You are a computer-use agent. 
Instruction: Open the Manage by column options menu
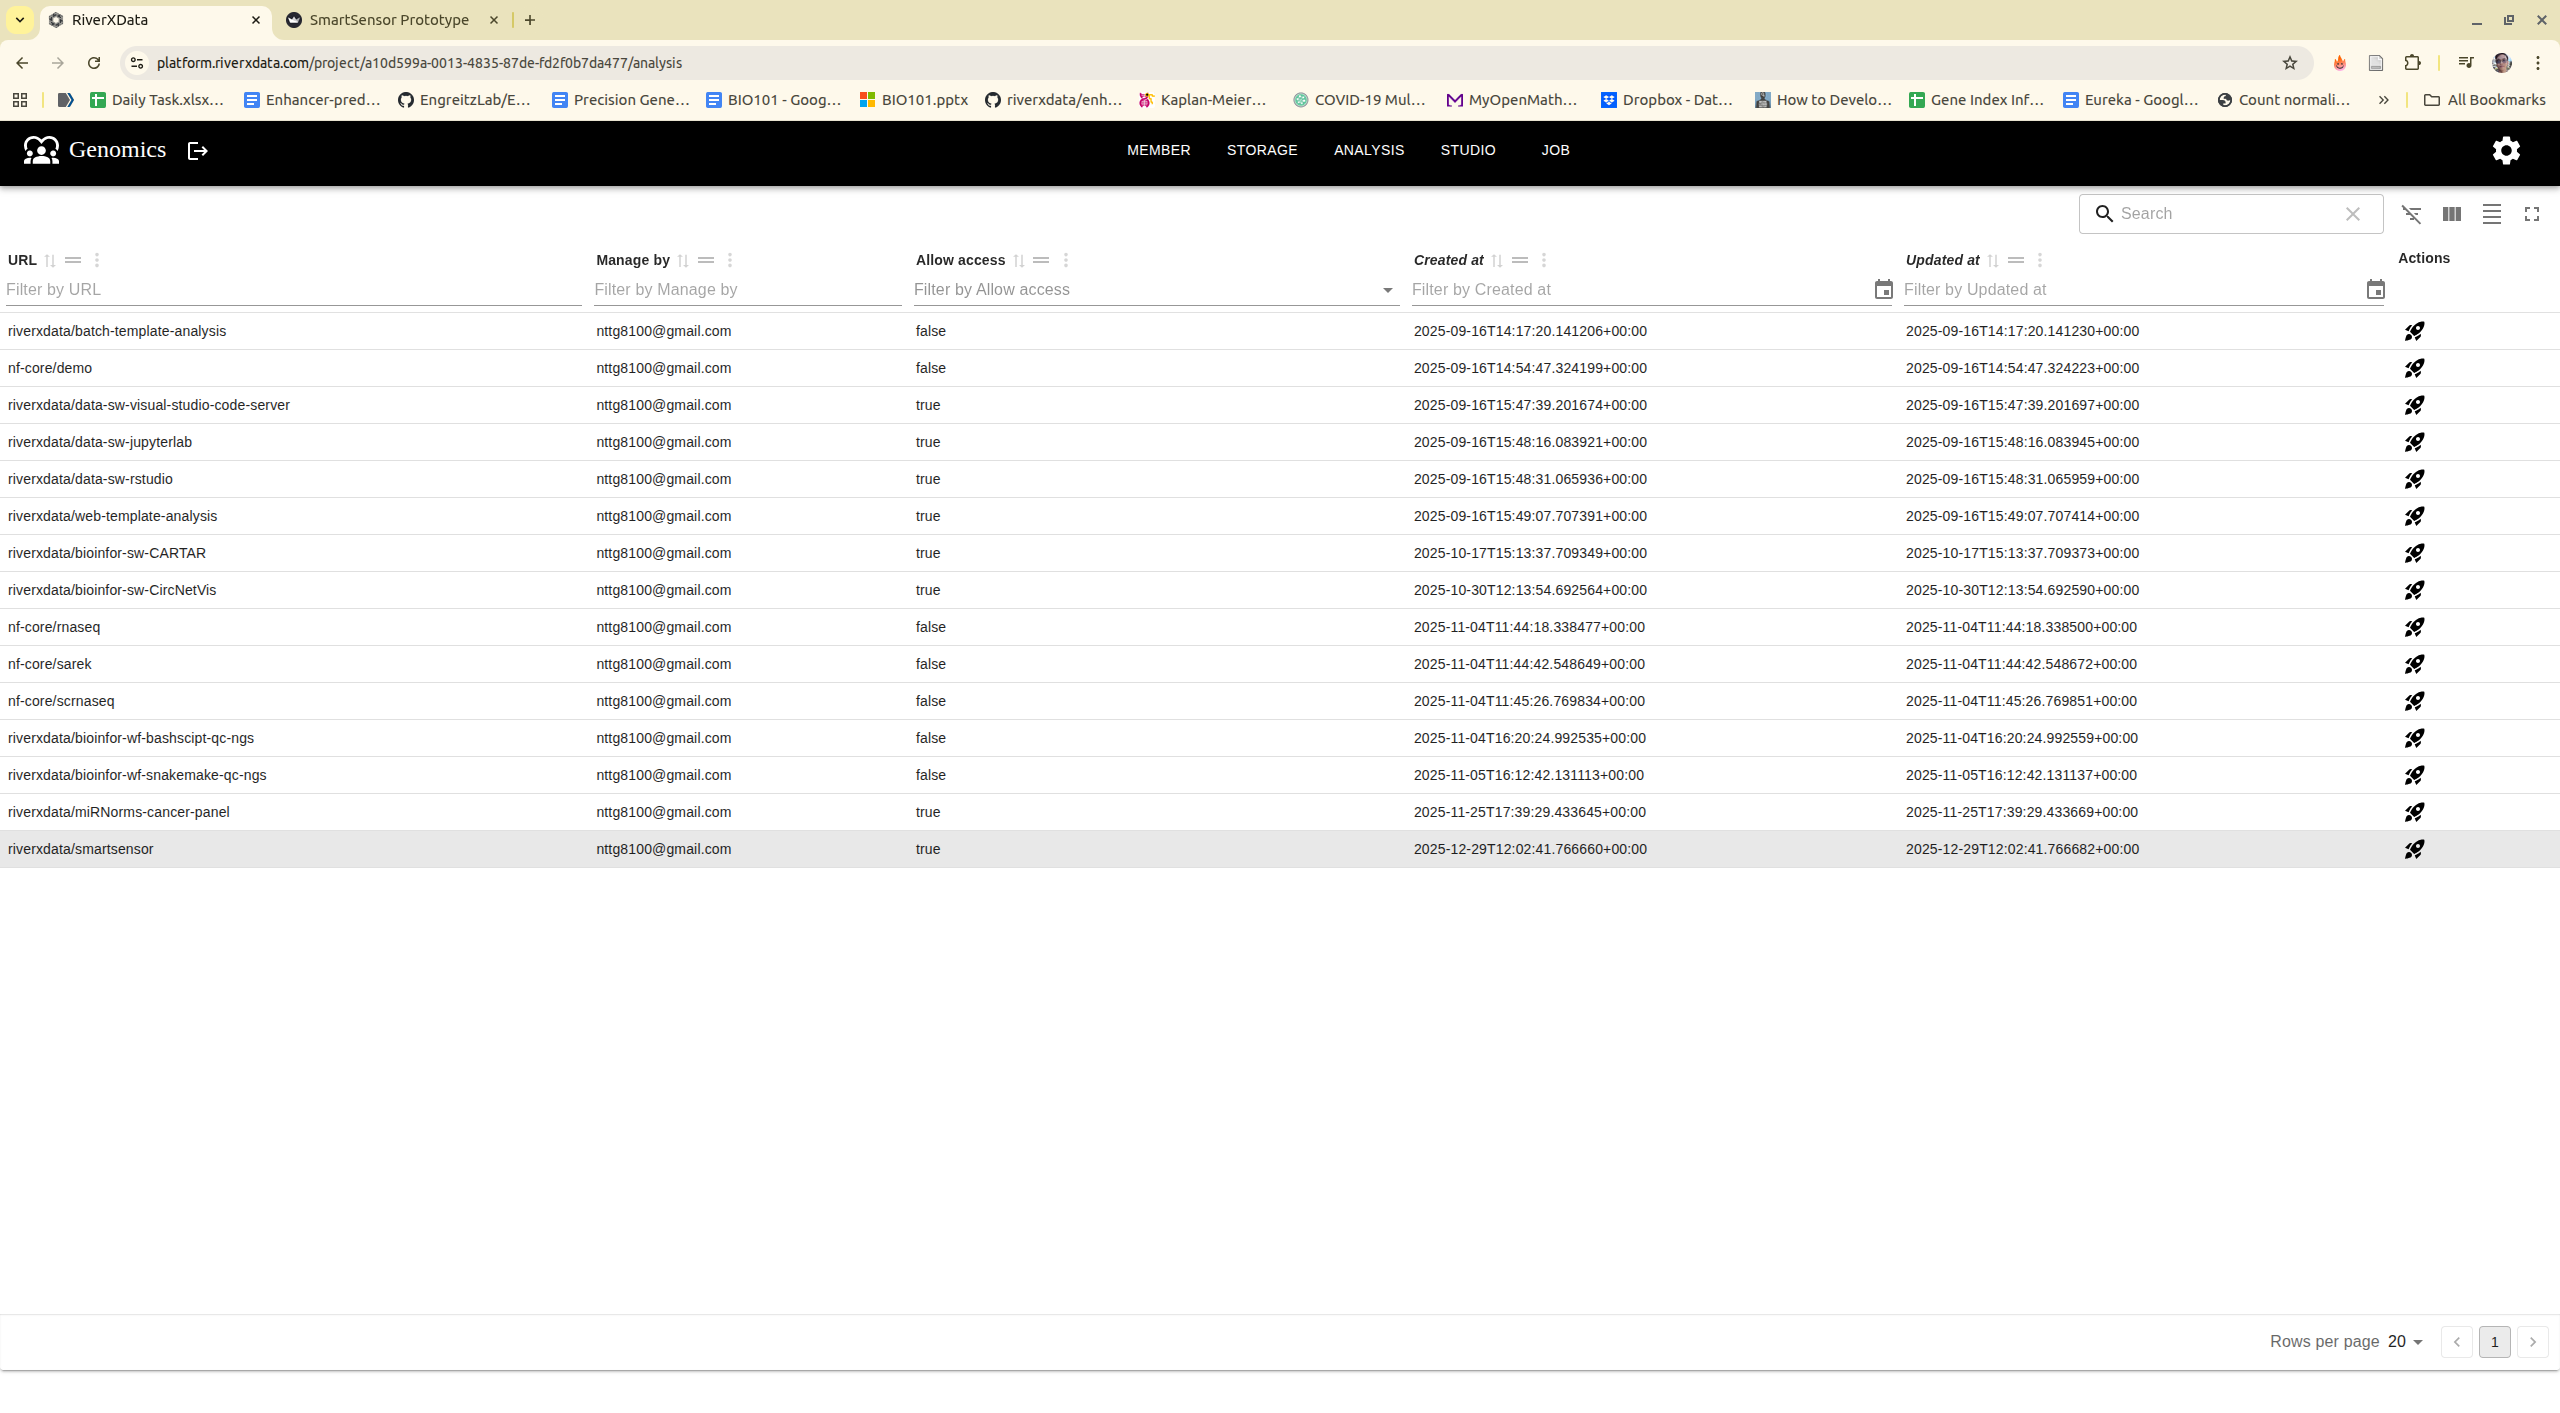pos(730,260)
